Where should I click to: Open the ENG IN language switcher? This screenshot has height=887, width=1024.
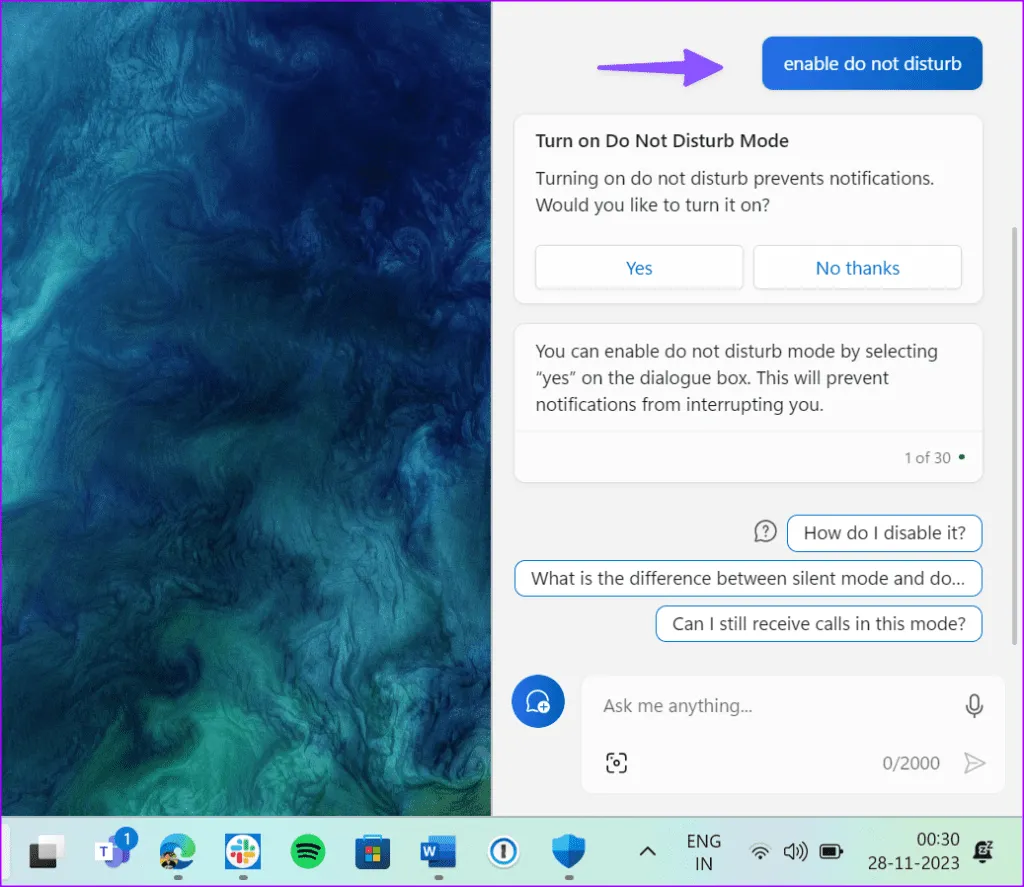(x=704, y=851)
